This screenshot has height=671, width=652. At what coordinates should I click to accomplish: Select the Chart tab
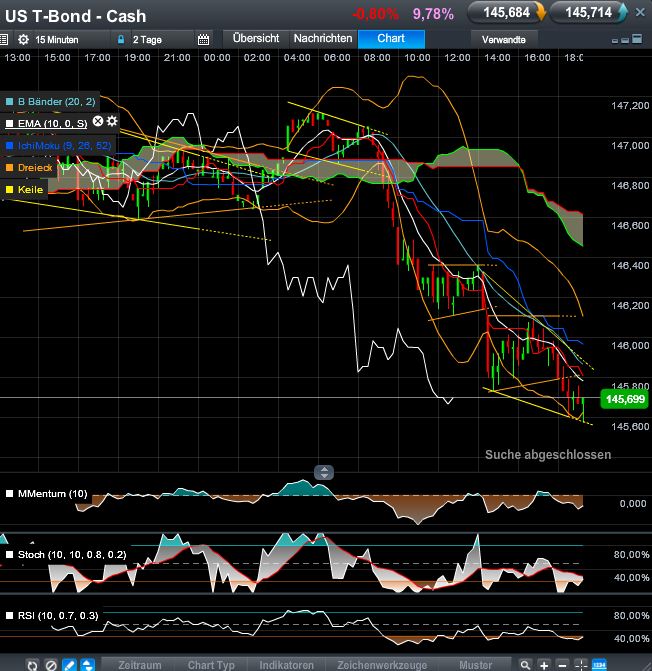[391, 39]
